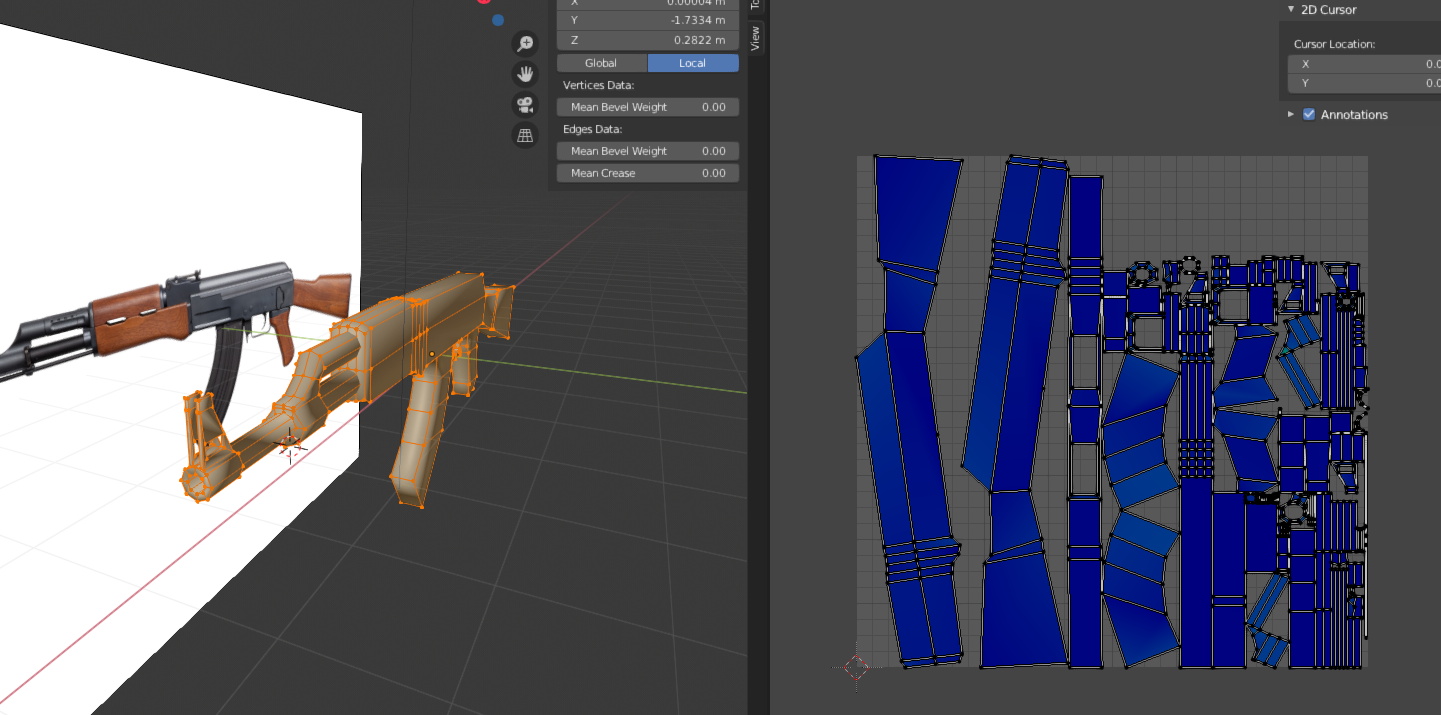Image resolution: width=1441 pixels, height=715 pixels.
Task: Click the hand pan view icon
Action: 525,74
